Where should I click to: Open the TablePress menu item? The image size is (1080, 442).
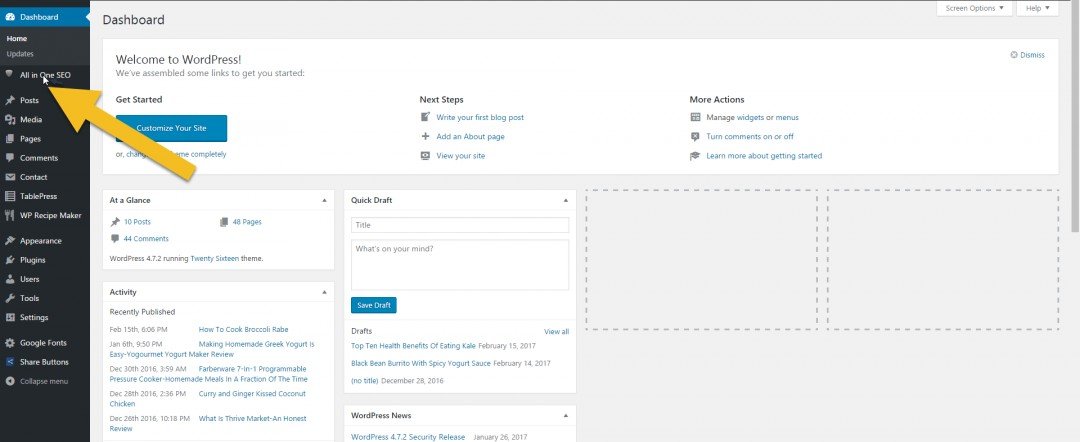(x=45, y=196)
